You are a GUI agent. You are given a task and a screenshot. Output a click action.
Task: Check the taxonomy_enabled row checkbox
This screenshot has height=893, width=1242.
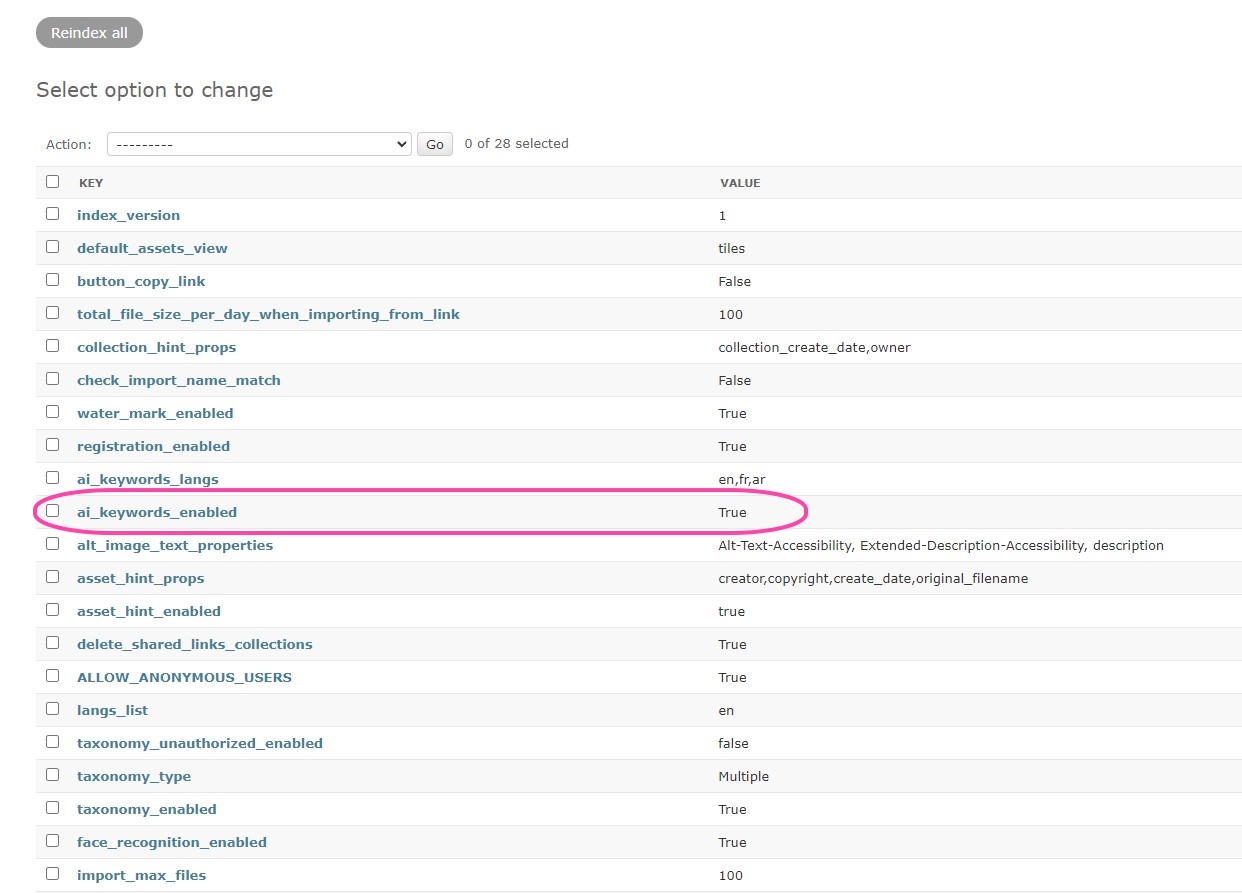pos(52,808)
